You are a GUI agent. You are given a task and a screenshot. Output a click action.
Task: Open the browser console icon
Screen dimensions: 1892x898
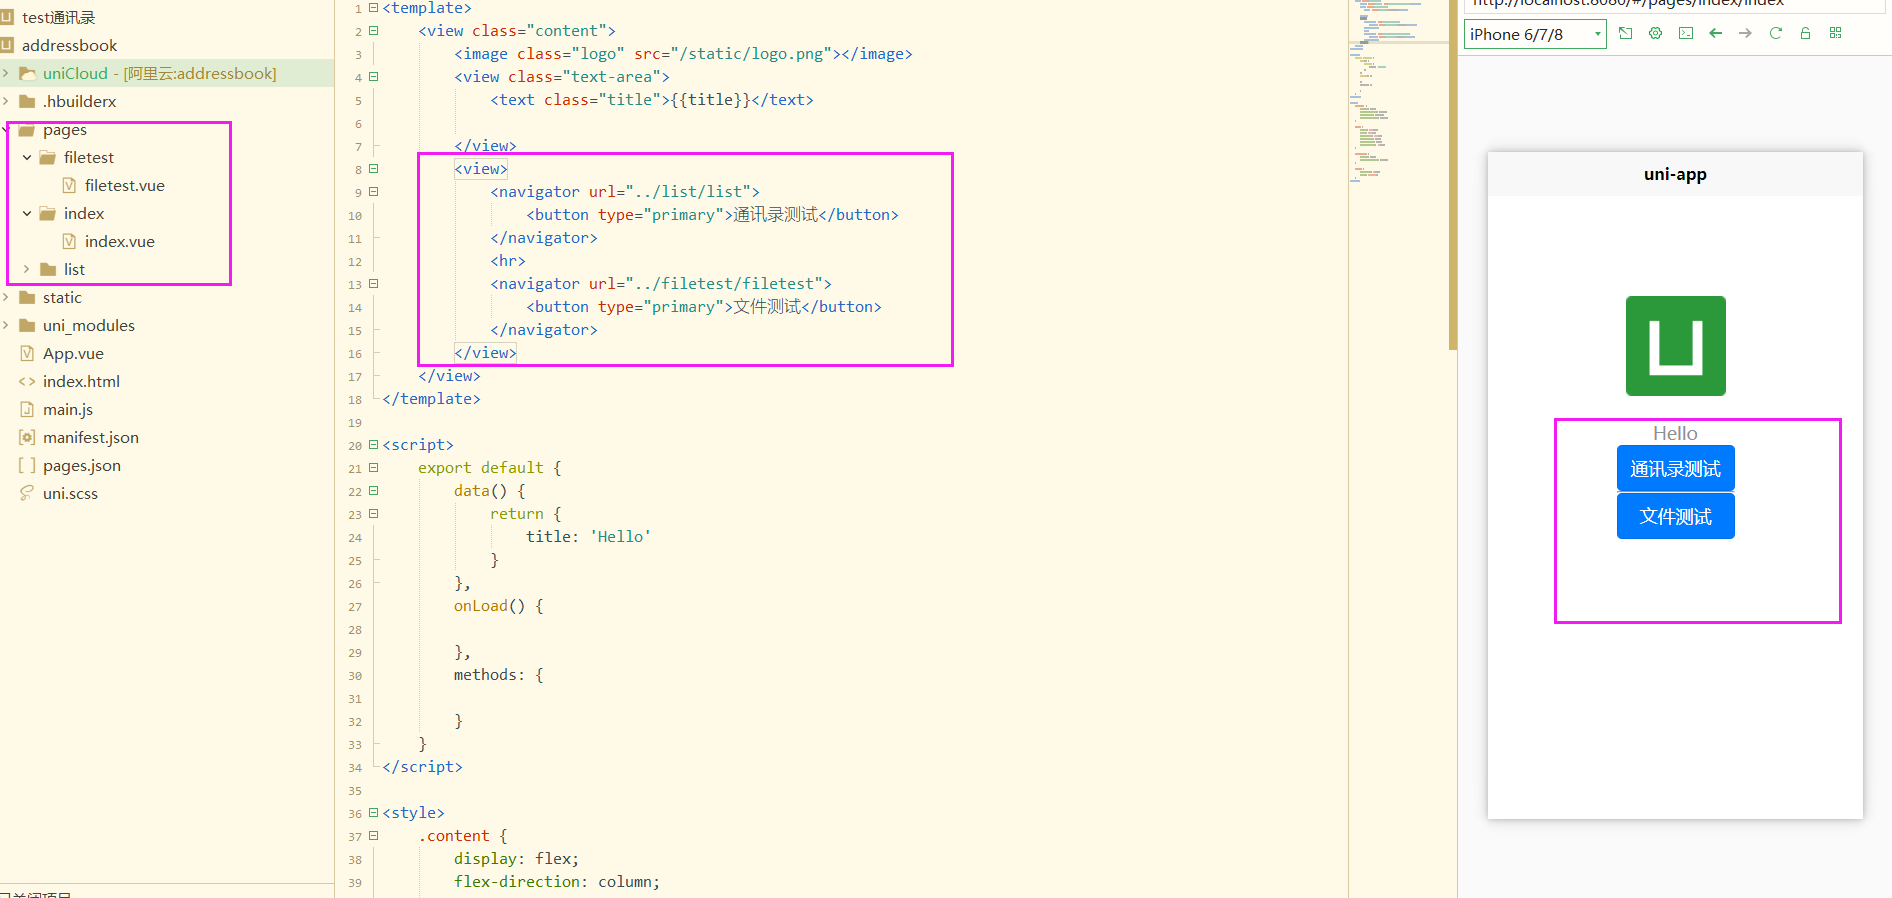point(1686,33)
